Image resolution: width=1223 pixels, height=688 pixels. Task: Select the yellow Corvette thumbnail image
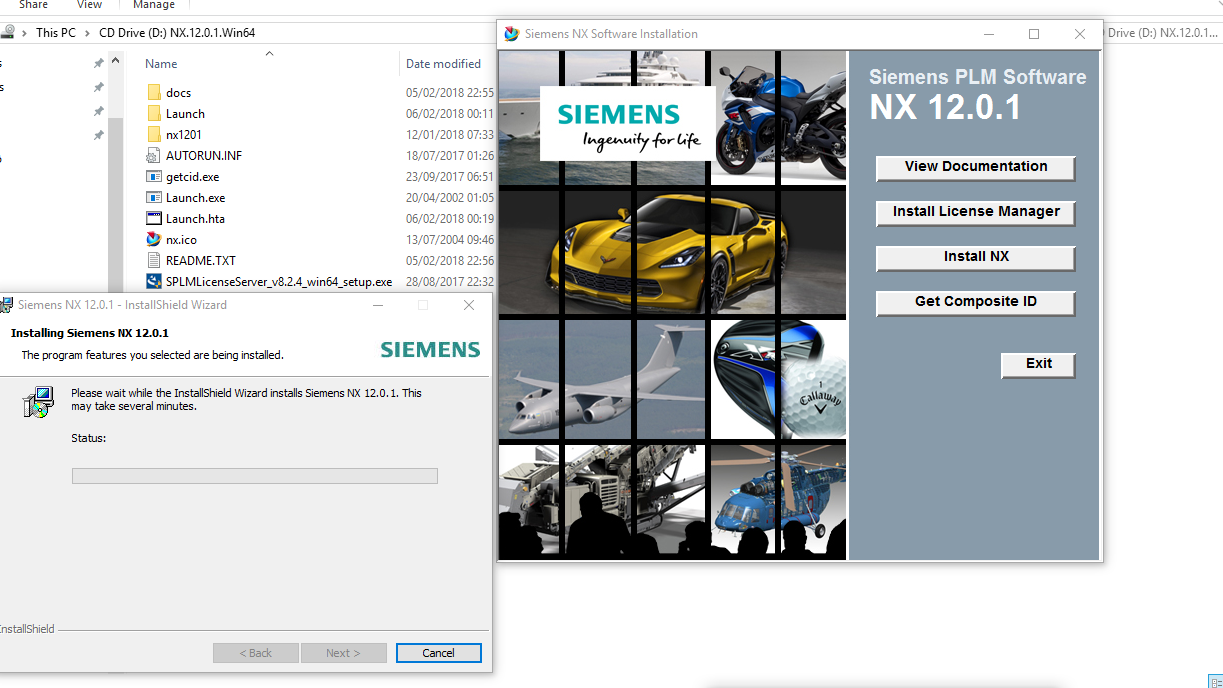(x=670, y=250)
